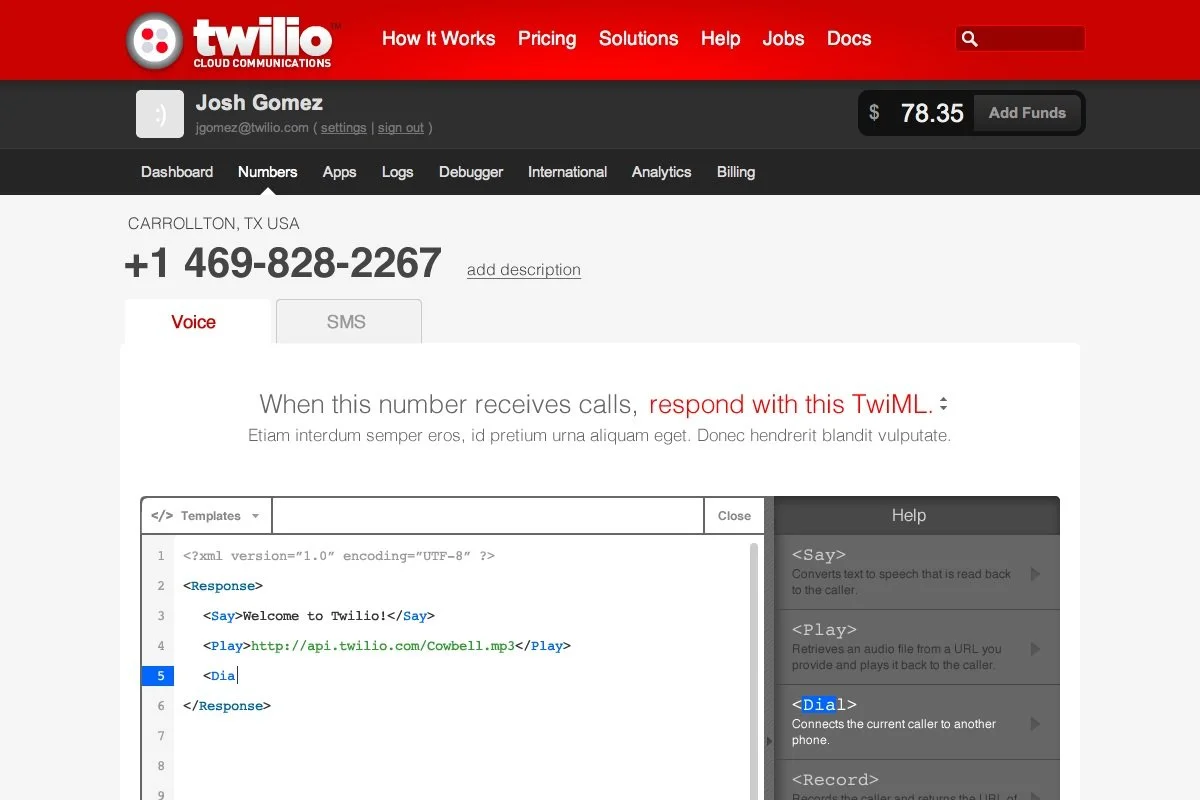Viewport: 1200px width, 800px height.
Task: Go to the Apps tab
Action: 339,172
